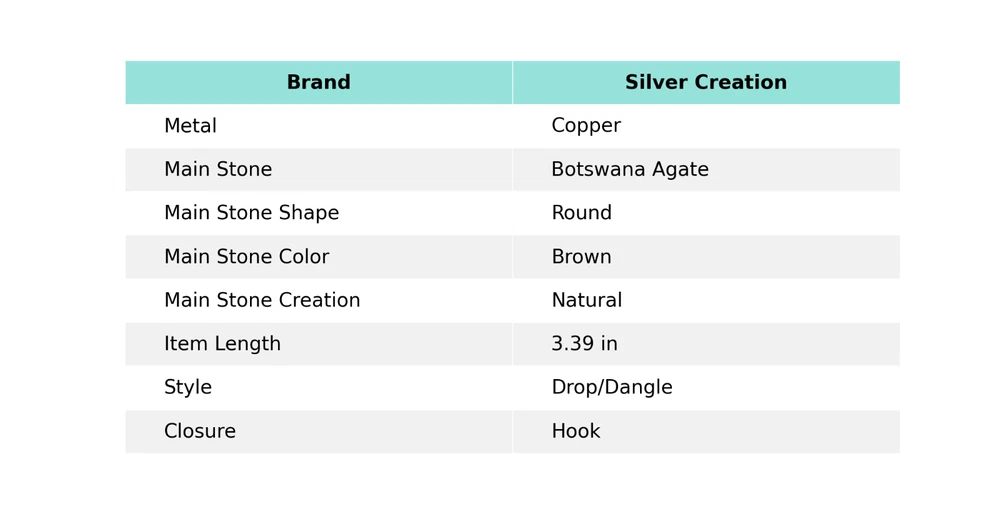Click the Round value
Image resolution: width=1000 pixels, height=509 pixels.
(x=581, y=213)
